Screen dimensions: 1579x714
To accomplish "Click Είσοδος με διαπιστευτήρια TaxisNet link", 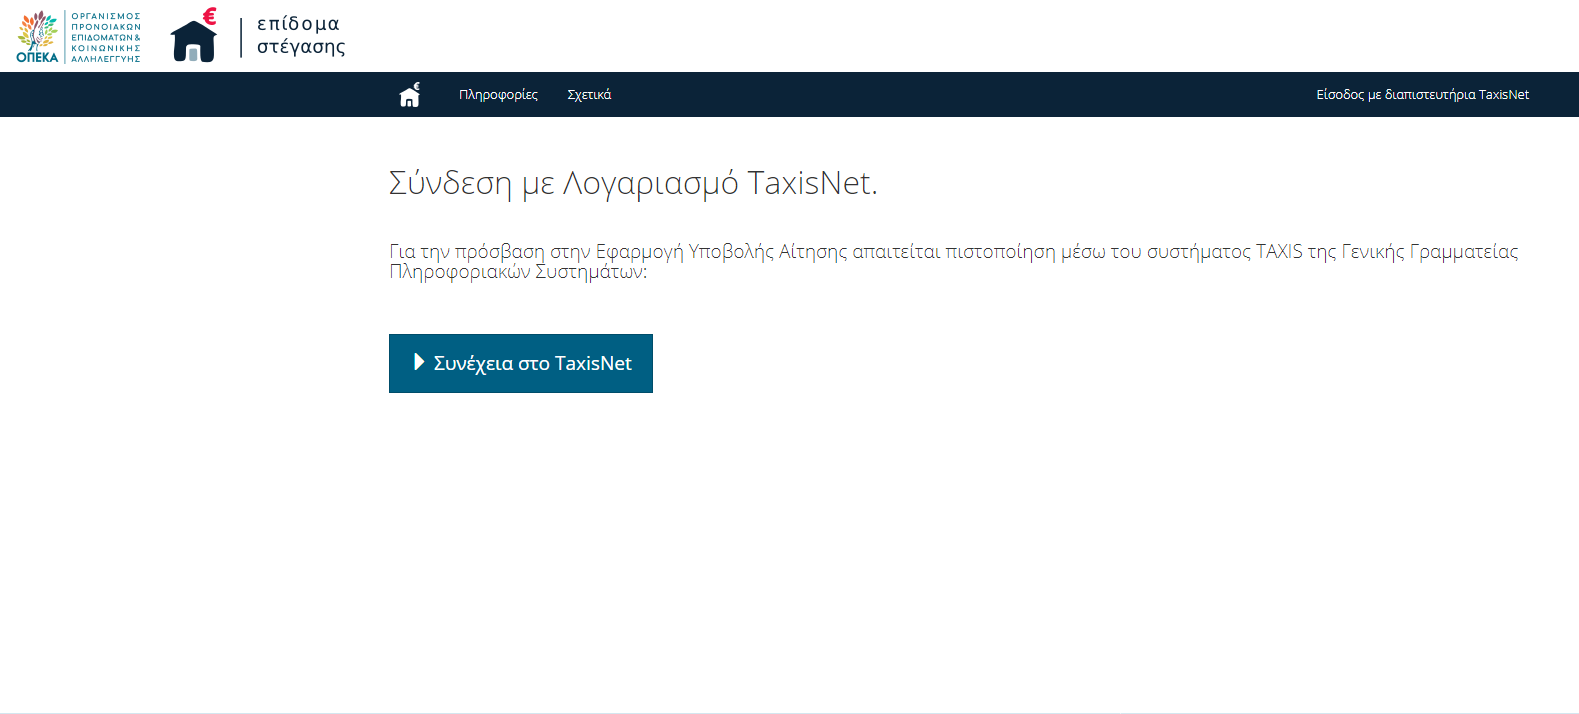I will pyautogui.click(x=1422, y=95).
